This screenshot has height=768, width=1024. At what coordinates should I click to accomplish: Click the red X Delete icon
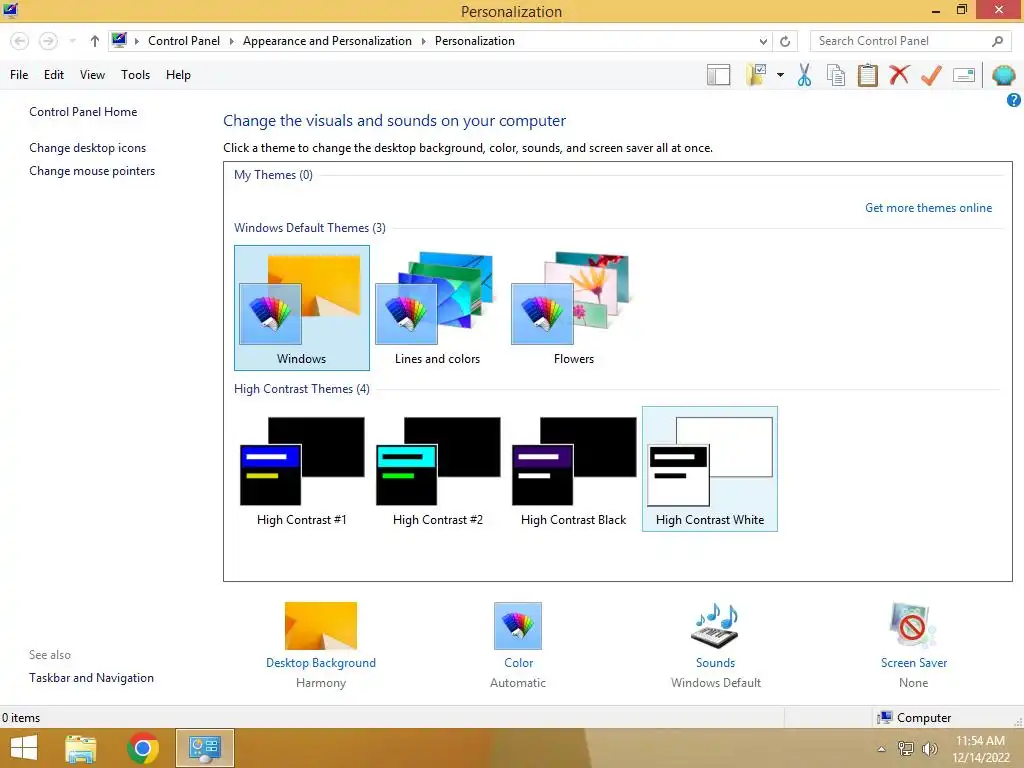click(x=899, y=75)
